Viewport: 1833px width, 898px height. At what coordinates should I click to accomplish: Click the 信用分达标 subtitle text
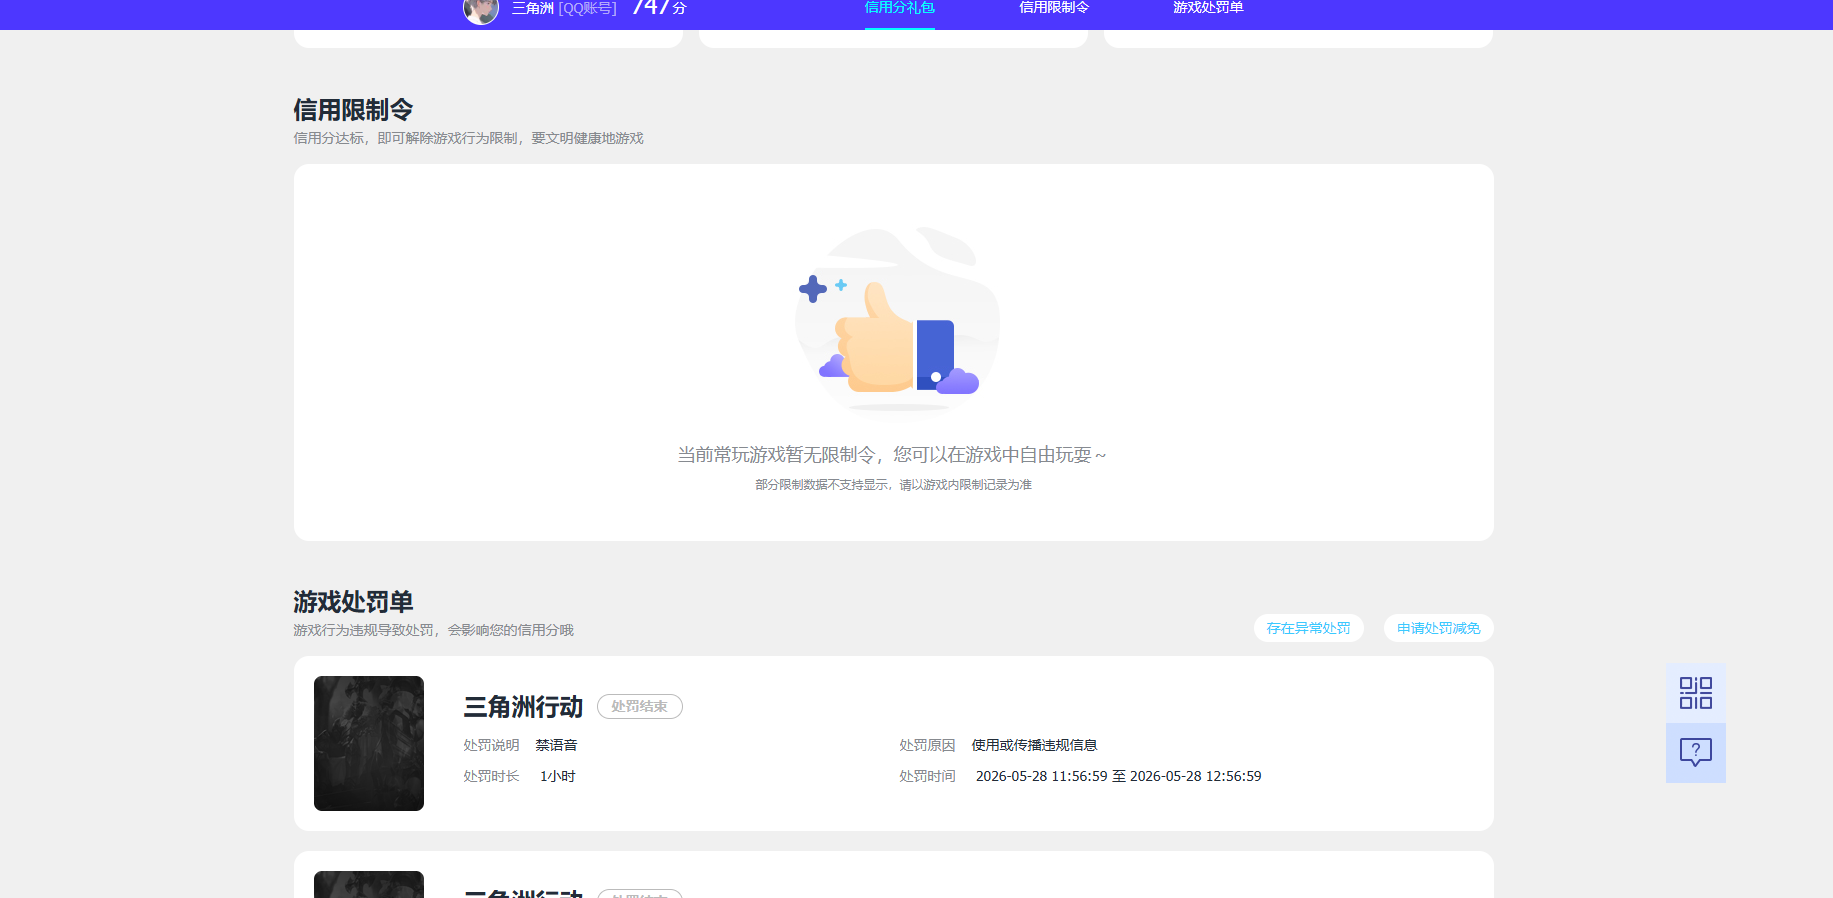468,138
